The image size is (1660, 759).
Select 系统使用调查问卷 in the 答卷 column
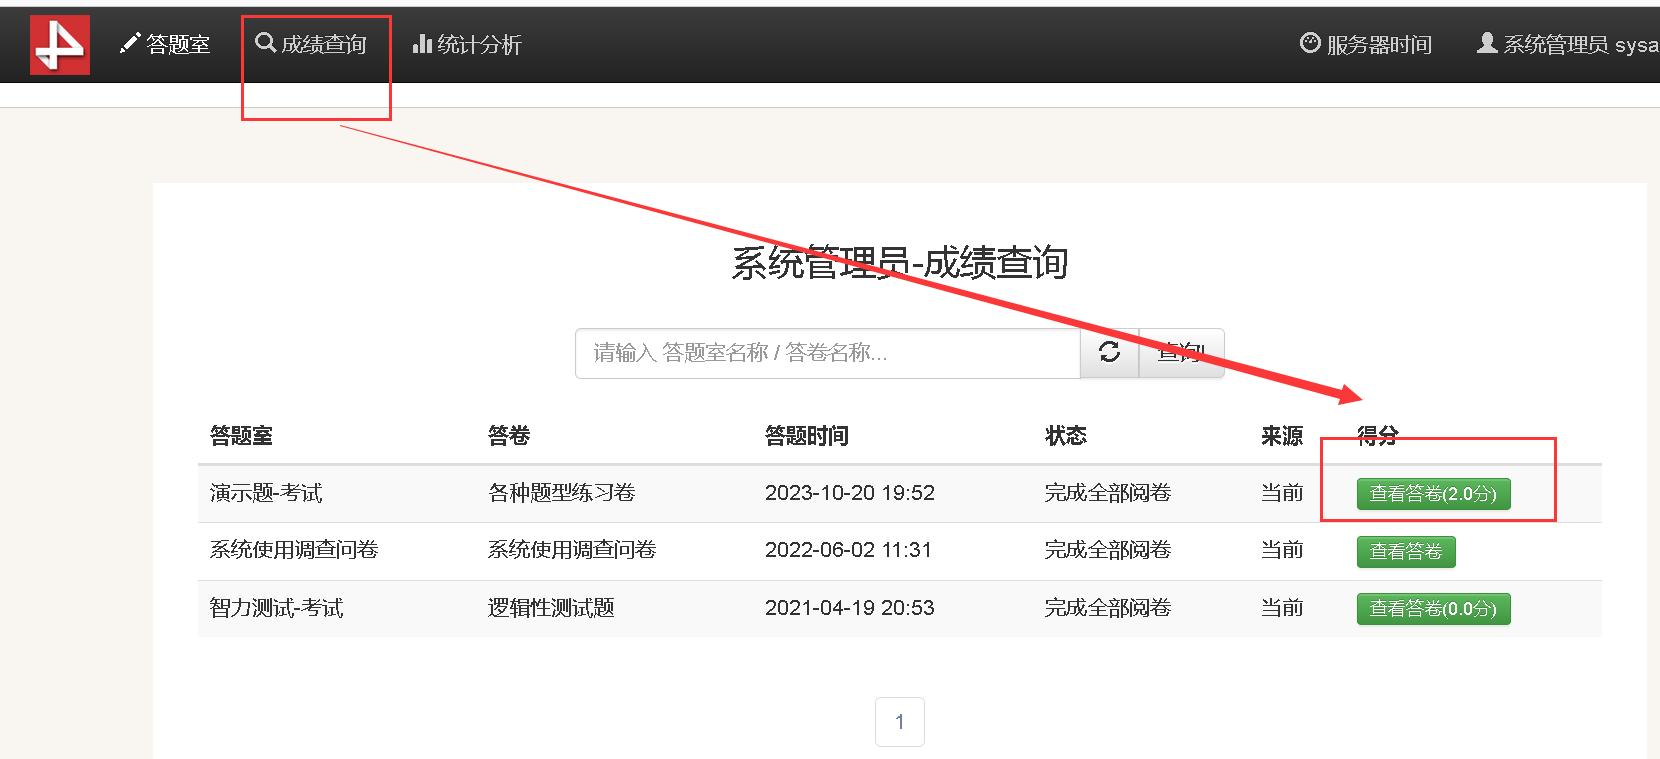[572, 550]
